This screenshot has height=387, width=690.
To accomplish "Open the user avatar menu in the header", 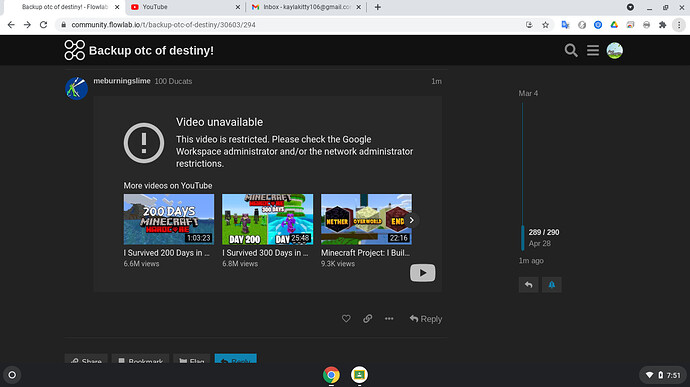I will 615,51.
